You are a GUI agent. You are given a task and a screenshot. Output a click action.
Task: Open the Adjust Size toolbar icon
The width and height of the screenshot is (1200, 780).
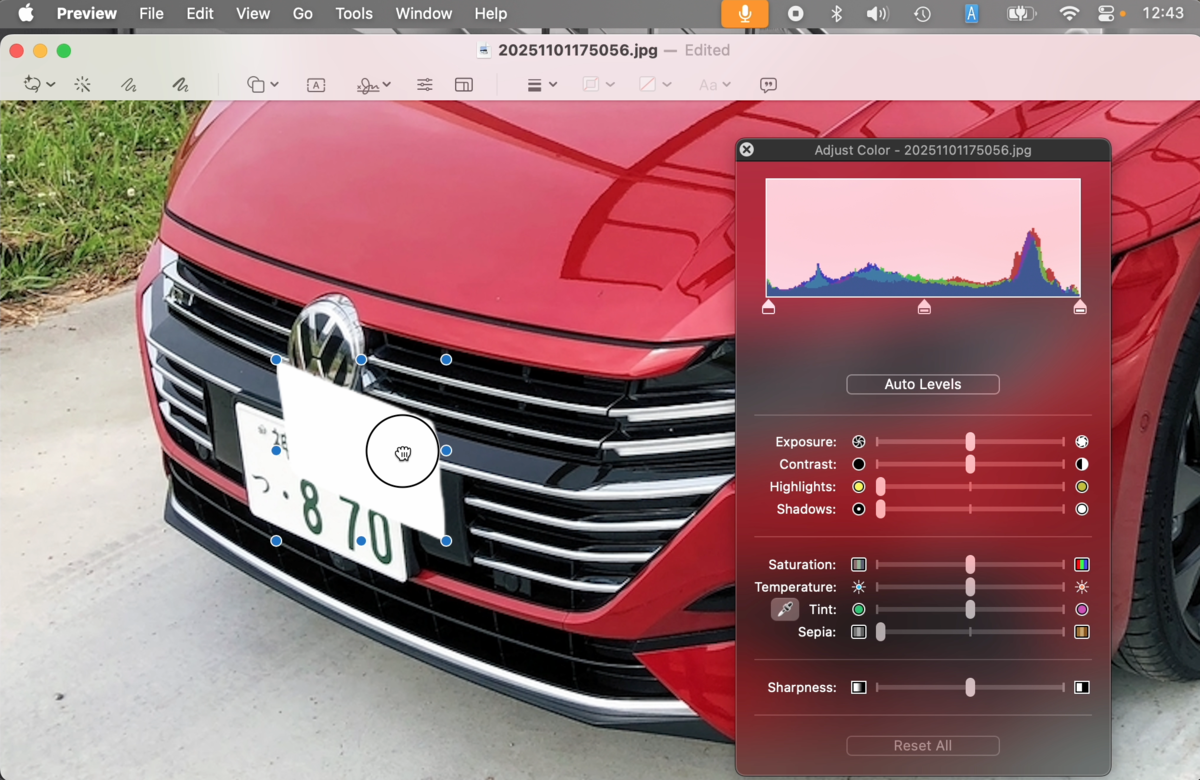(x=464, y=85)
